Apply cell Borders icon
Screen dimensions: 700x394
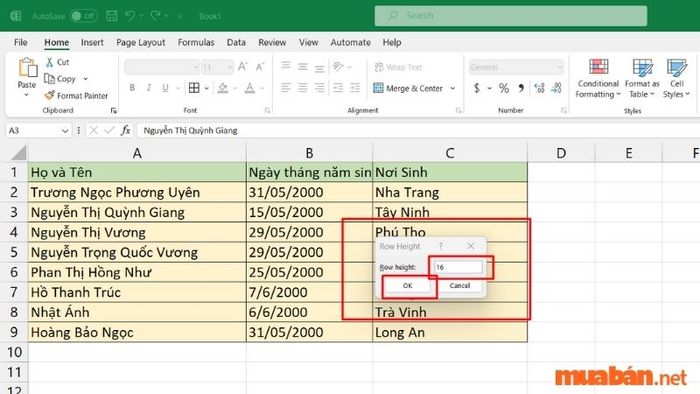tap(194, 88)
